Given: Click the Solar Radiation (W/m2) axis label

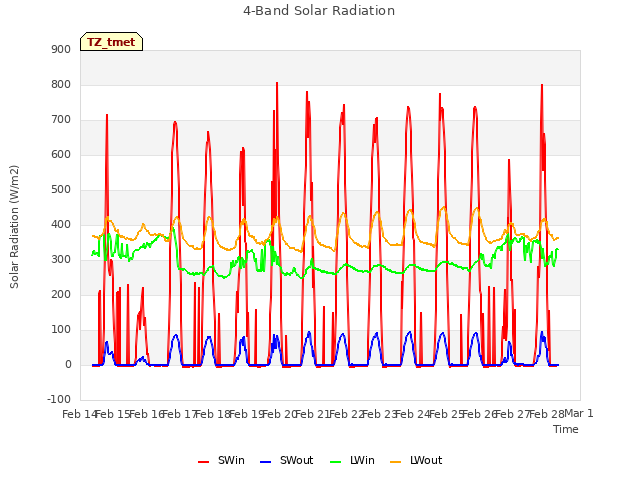Looking at the screenshot, I should coord(14,227).
